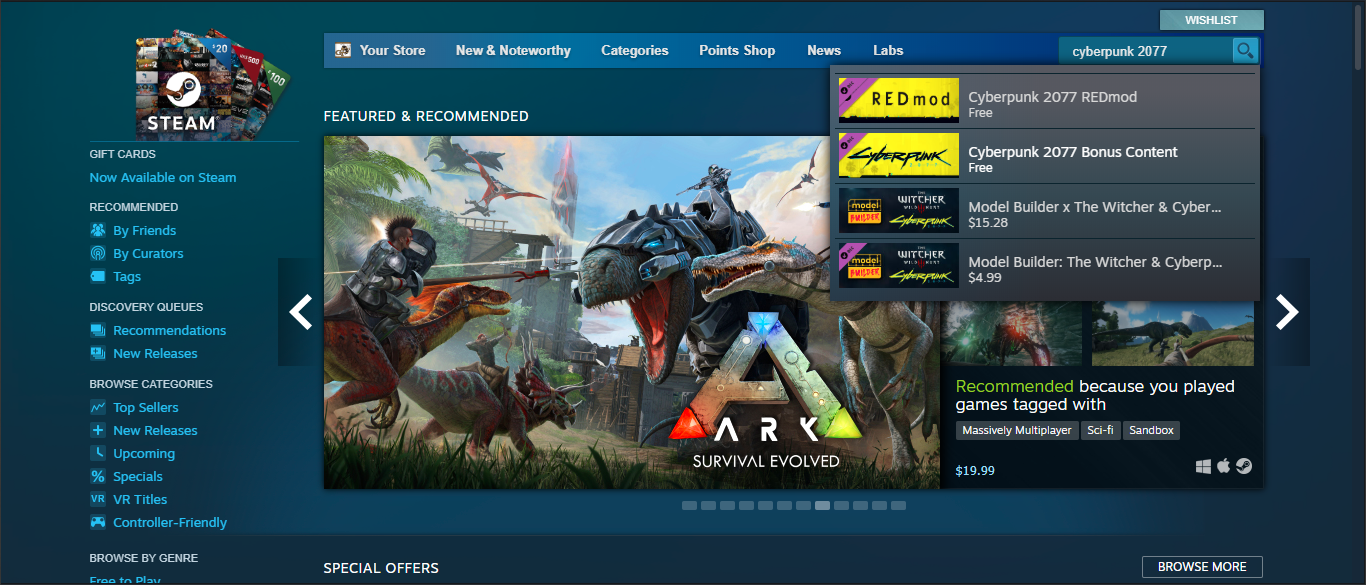Click the highlighted active carousel dot
Viewport: 1366px width, 585px height.
(822, 506)
